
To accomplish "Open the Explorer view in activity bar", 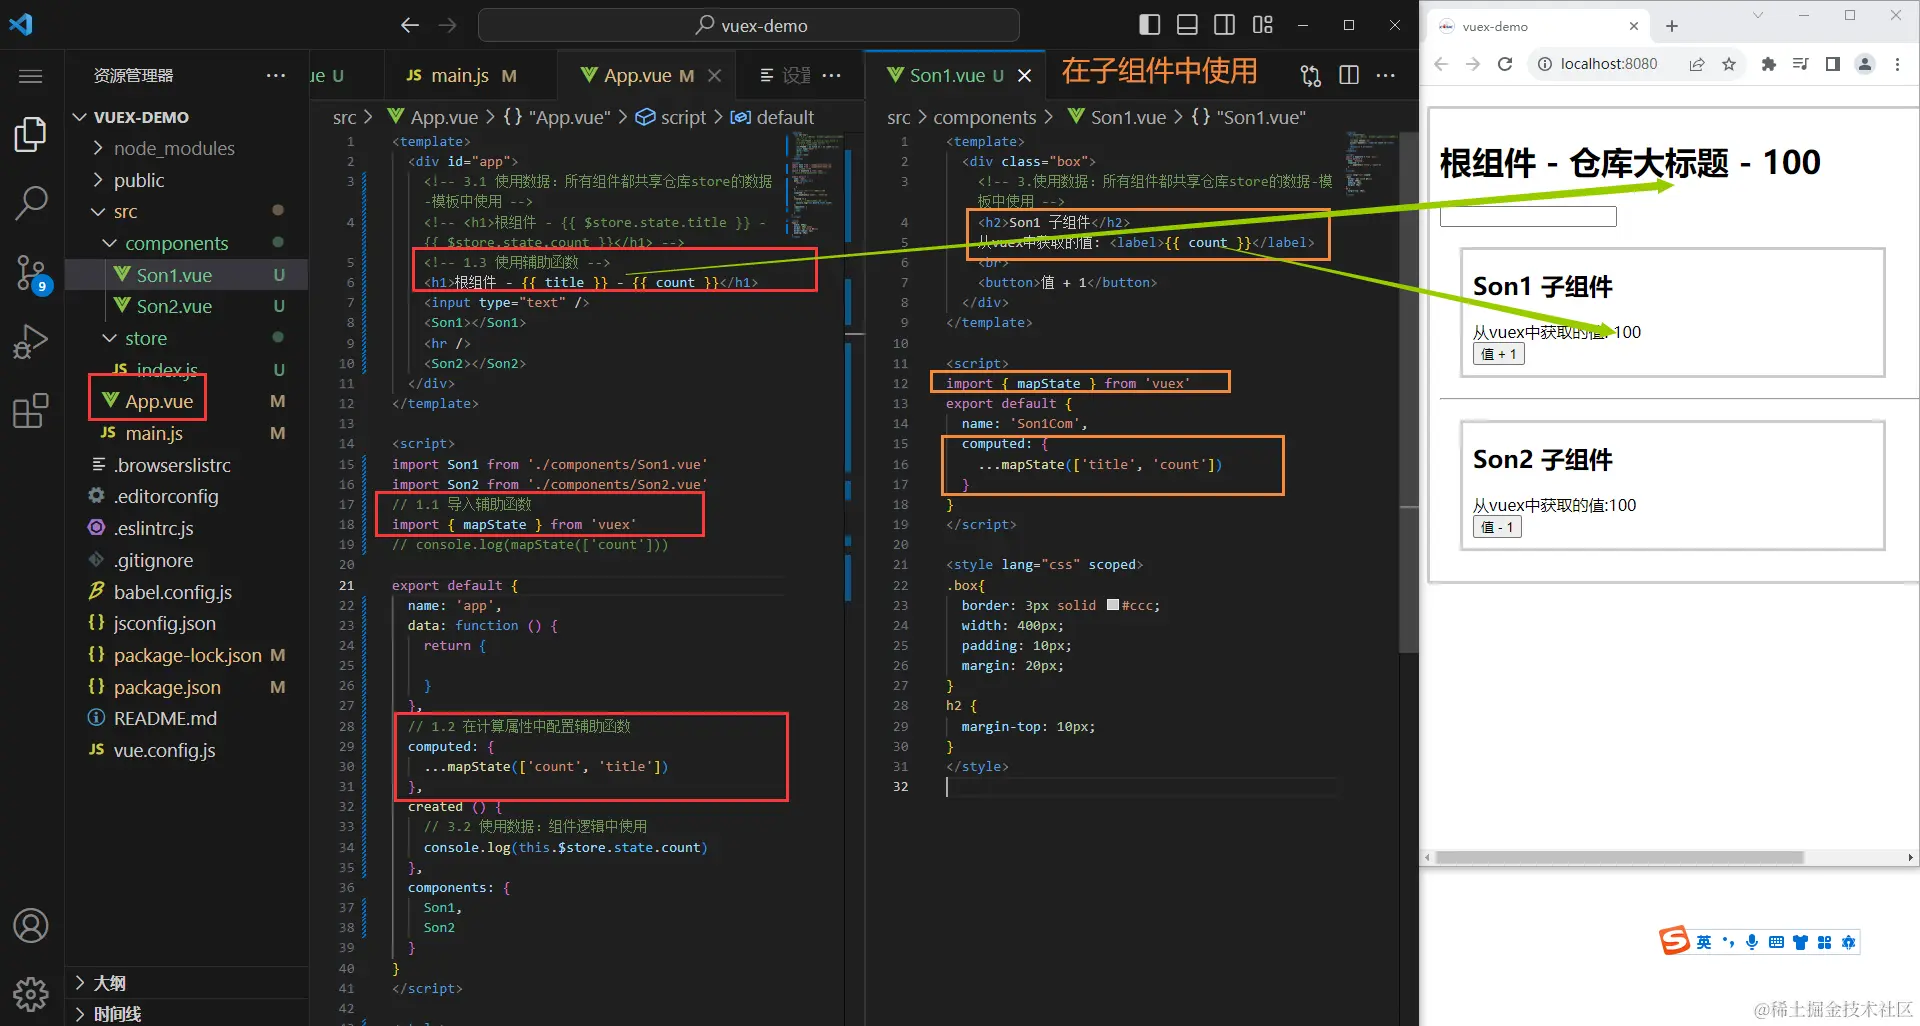I will (x=31, y=134).
